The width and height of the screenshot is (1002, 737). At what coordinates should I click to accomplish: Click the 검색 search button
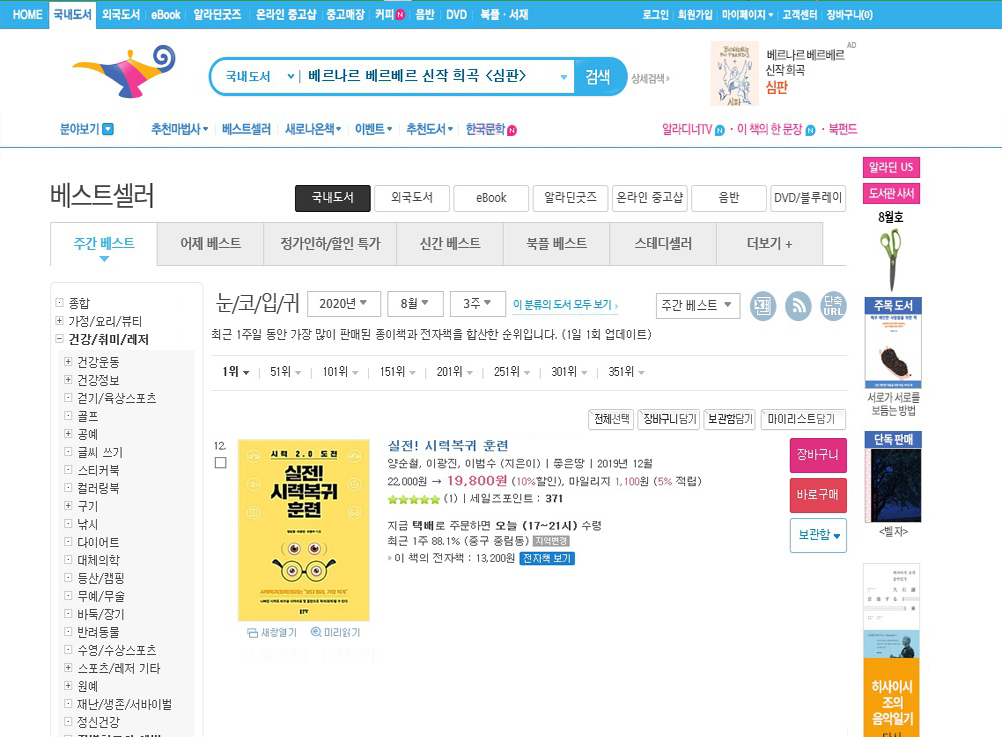tap(597, 77)
